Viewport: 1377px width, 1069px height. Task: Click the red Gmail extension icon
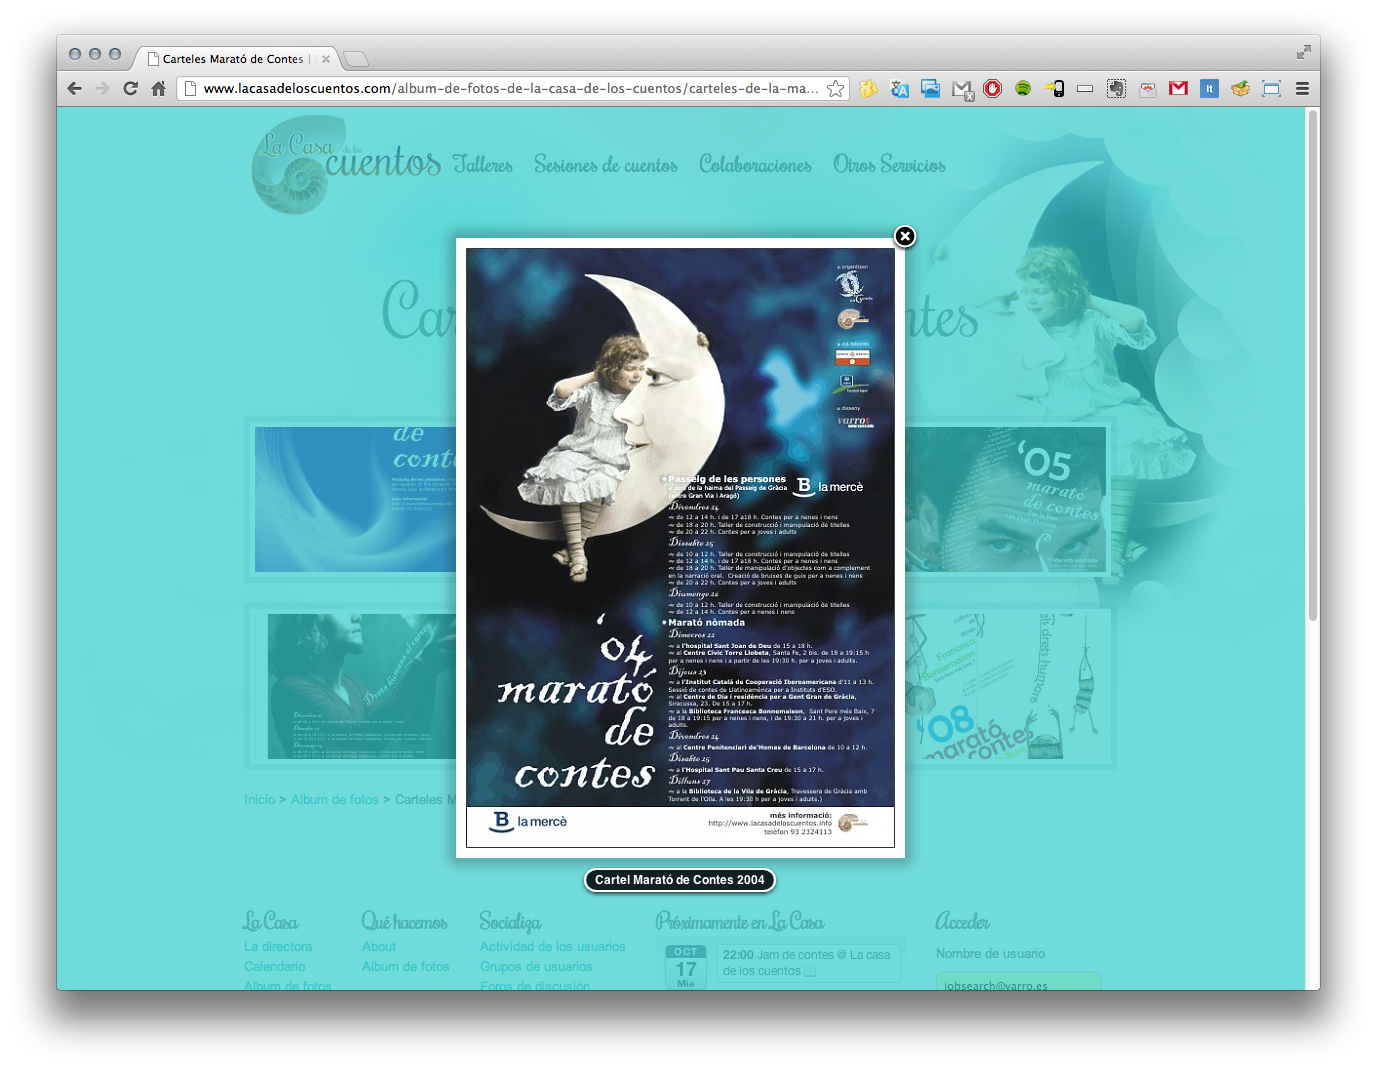[x=1178, y=88]
